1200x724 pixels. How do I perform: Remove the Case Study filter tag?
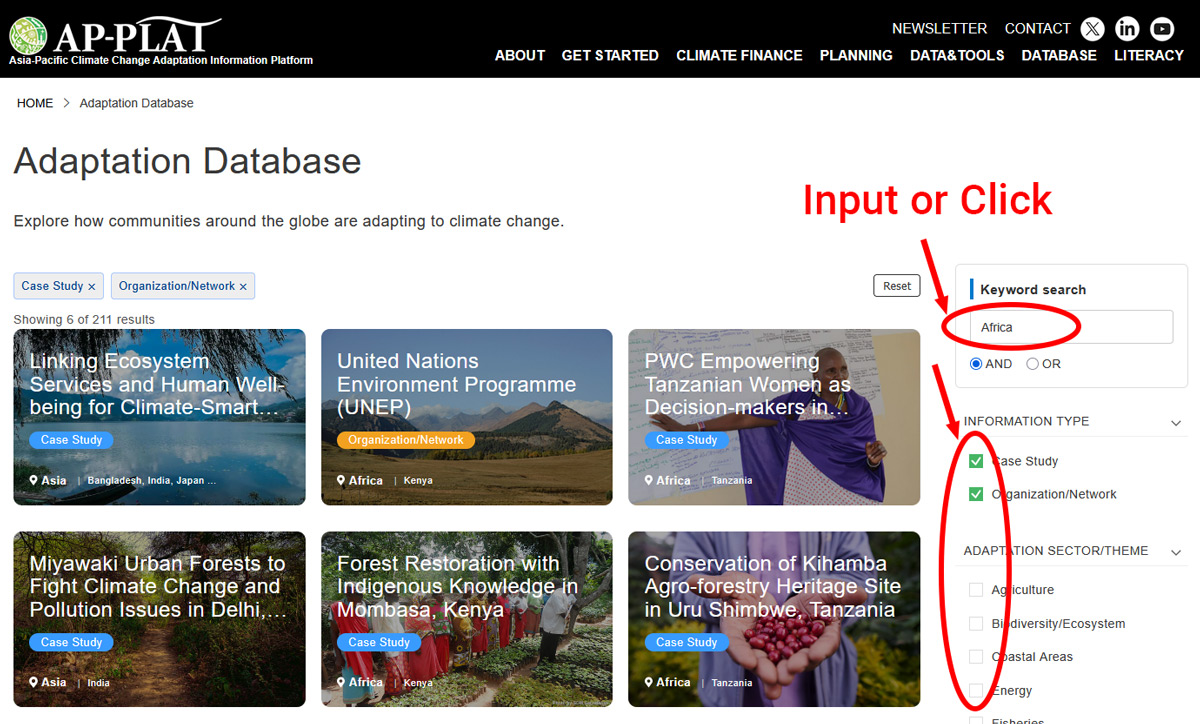92,287
